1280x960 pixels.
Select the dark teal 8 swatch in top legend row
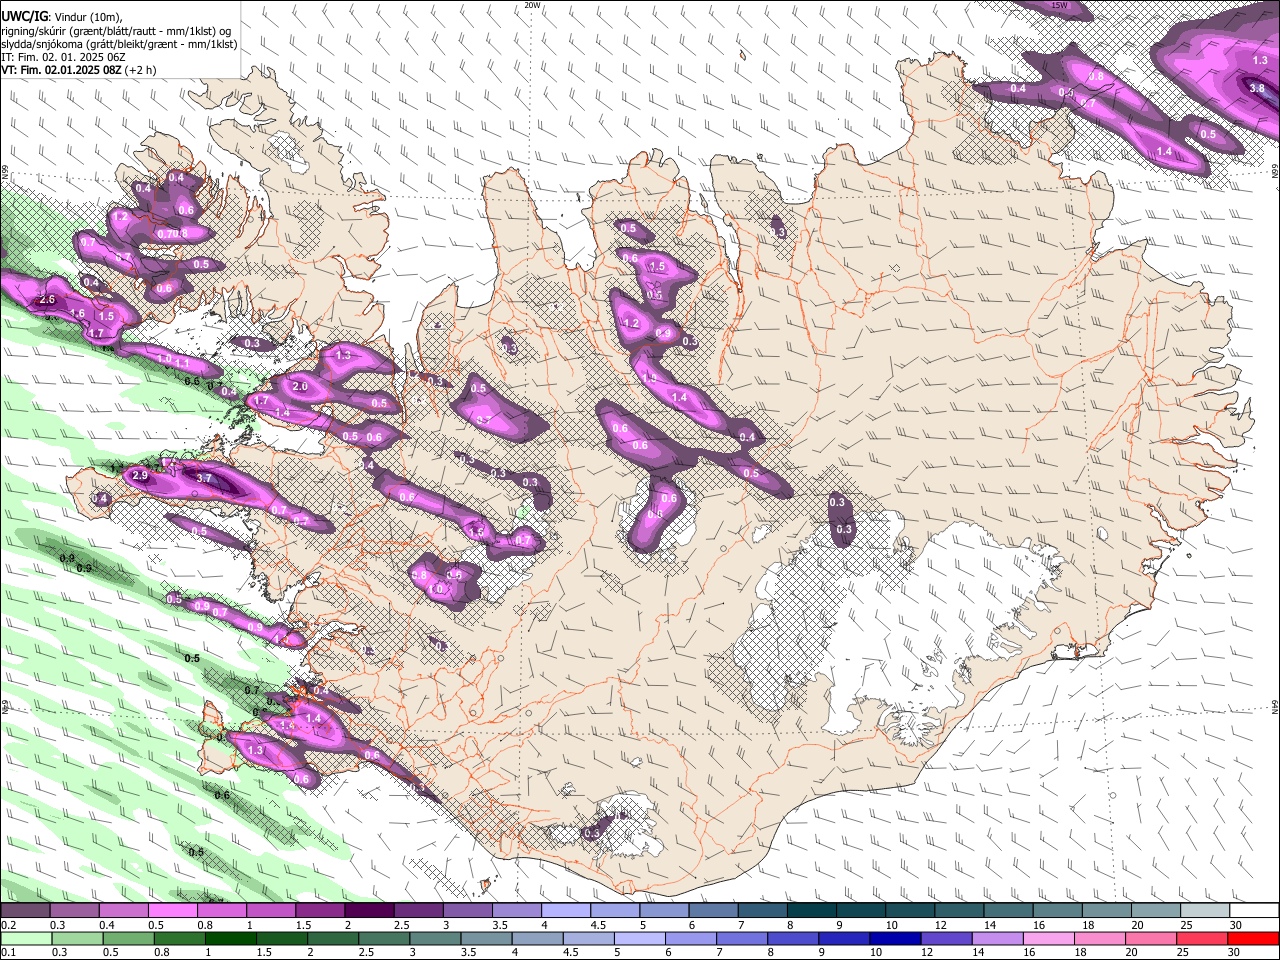click(812, 910)
